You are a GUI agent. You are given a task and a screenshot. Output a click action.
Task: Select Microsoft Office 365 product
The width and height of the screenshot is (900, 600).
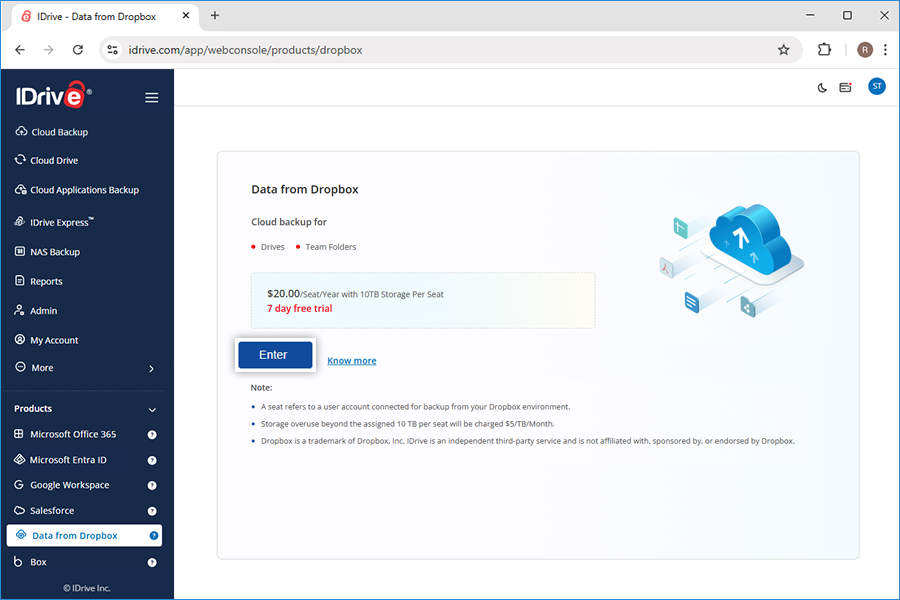tap(65, 434)
